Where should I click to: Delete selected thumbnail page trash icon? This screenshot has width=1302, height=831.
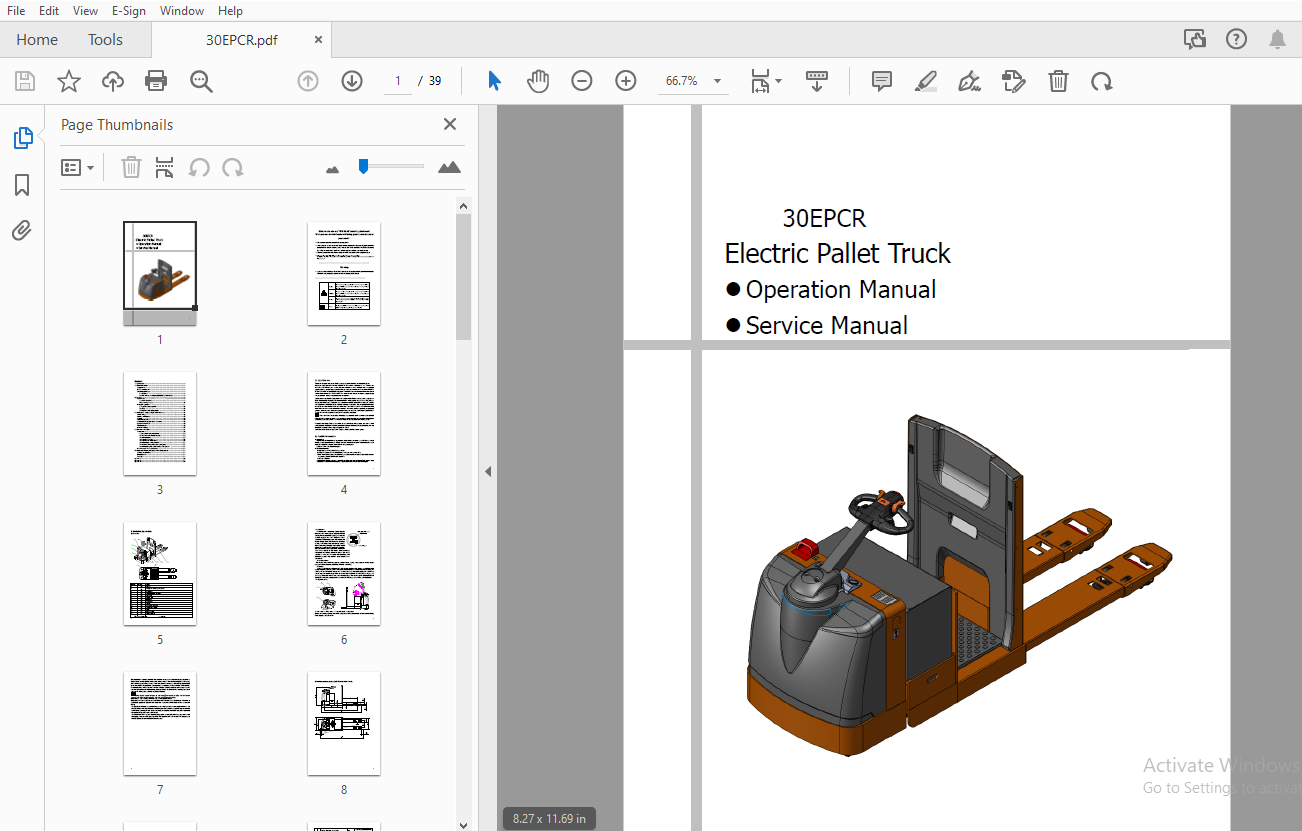coord(131,167)
